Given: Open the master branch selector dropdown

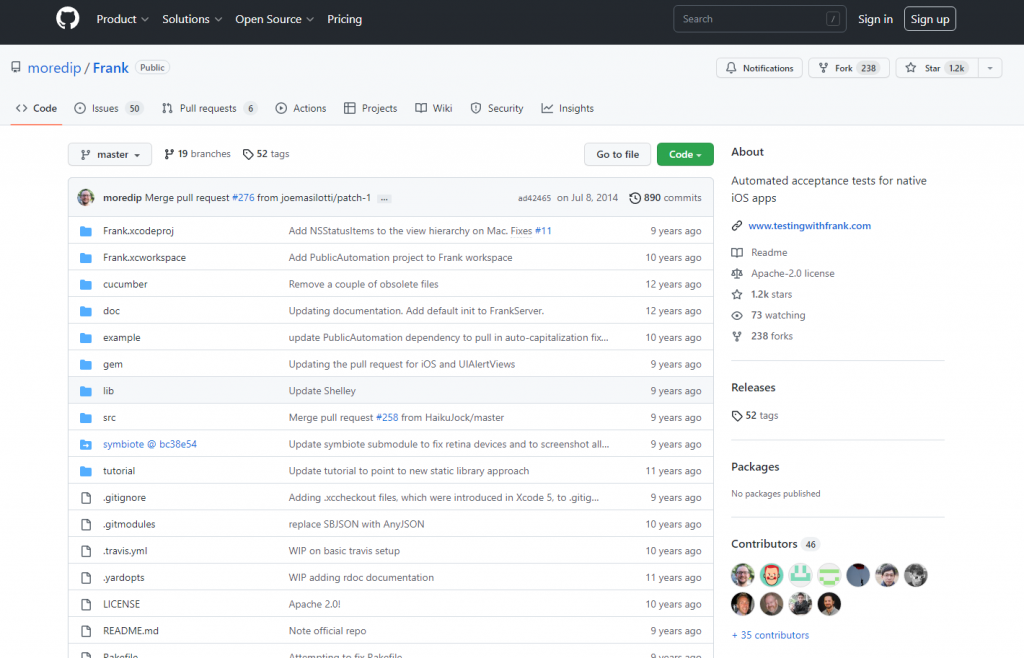Looking at the screenshot, I should [x=110, y=155].
